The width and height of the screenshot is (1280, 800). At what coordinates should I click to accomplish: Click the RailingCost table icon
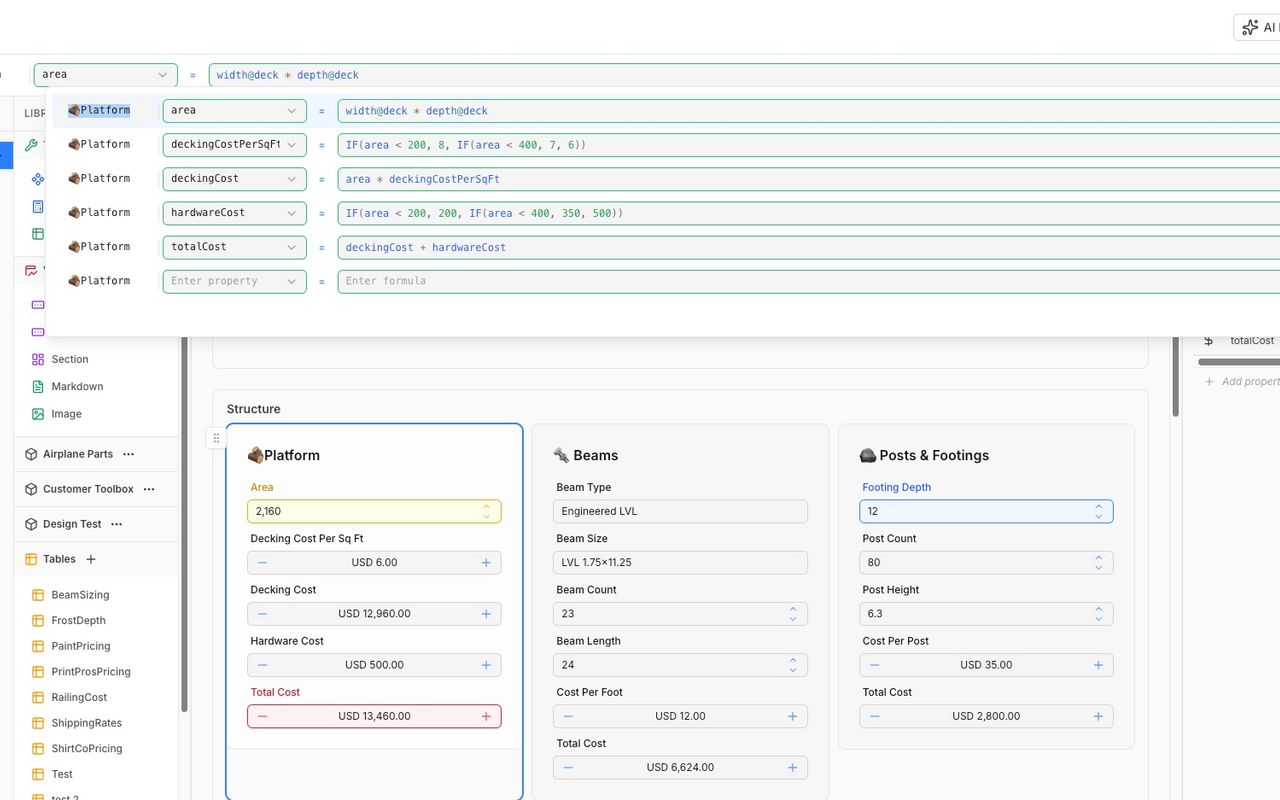click(x=38, y=697)
